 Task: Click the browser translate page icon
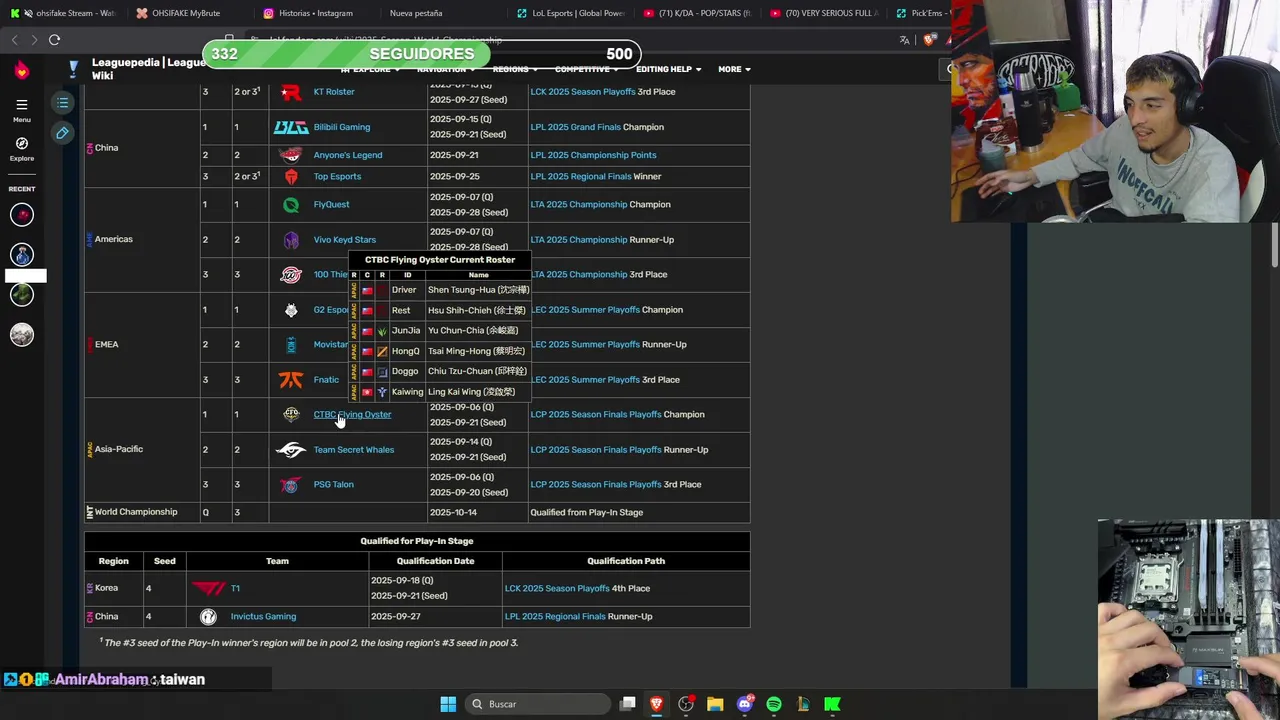[x=904, y=40]
